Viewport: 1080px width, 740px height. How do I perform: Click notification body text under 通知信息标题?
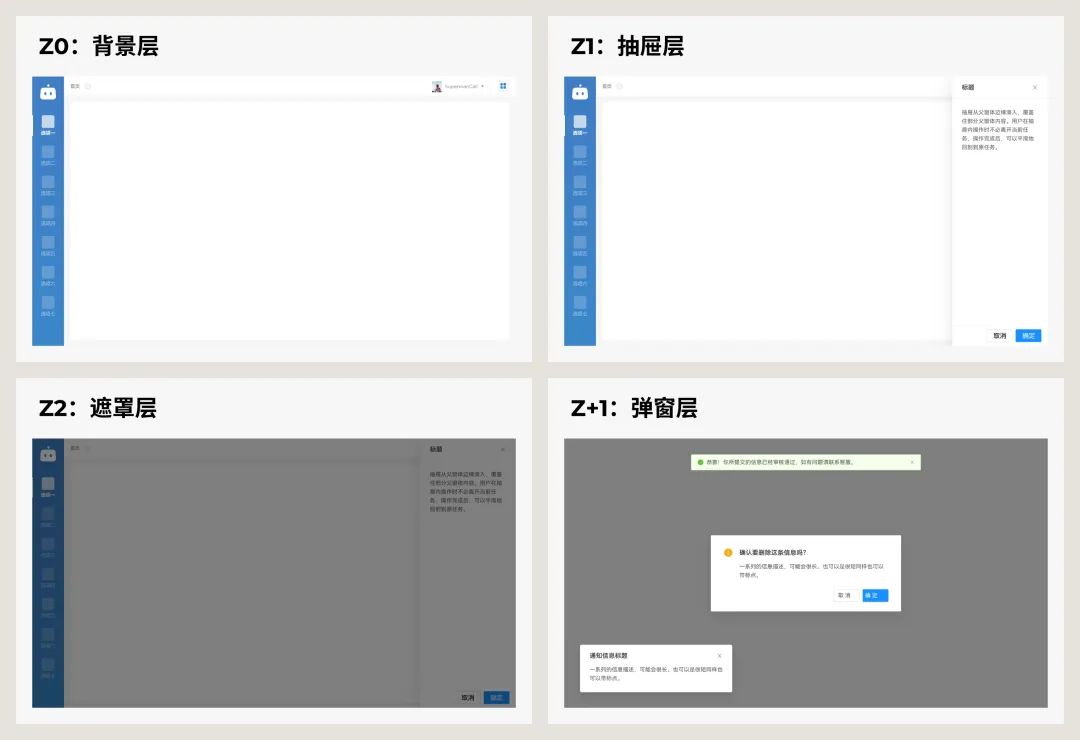click(x=656, y=674)
